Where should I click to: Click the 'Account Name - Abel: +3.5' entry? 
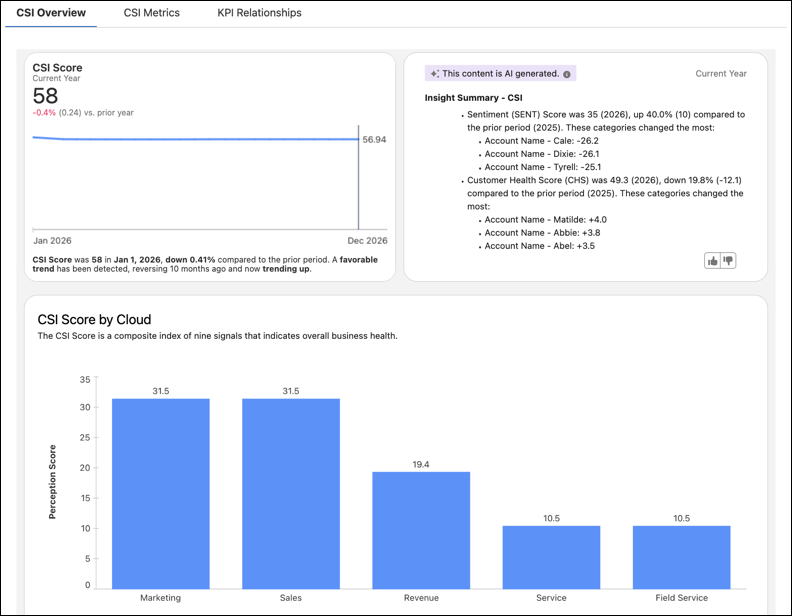tap(539, 246)
